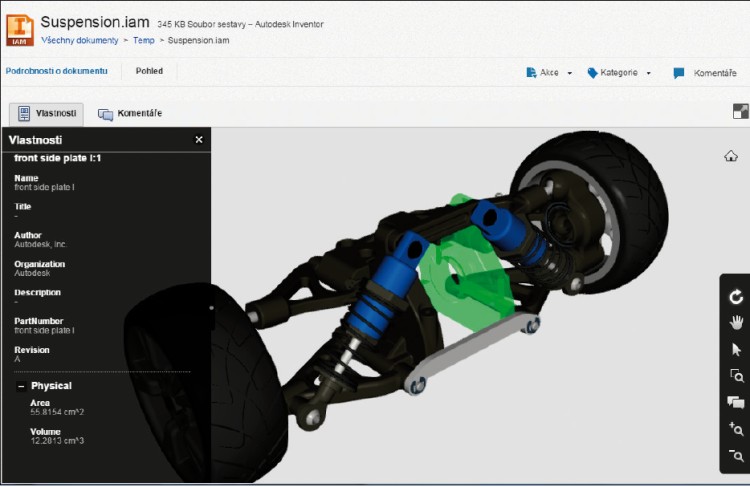Collapse the Physical properties section
The width and height of the screenshot is (750, 487).
coord(21,386)
